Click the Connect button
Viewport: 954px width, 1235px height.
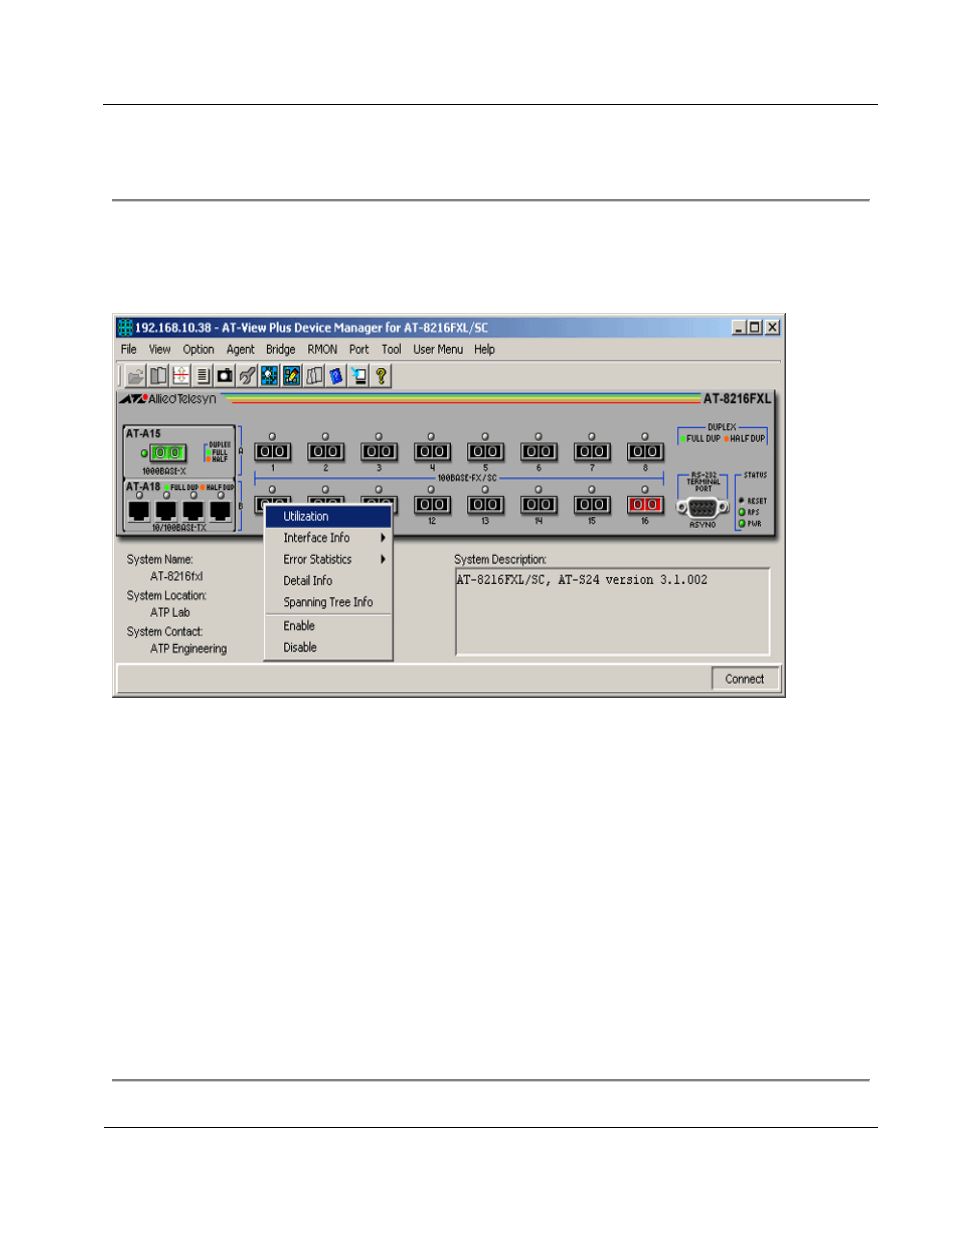(745, 679)
